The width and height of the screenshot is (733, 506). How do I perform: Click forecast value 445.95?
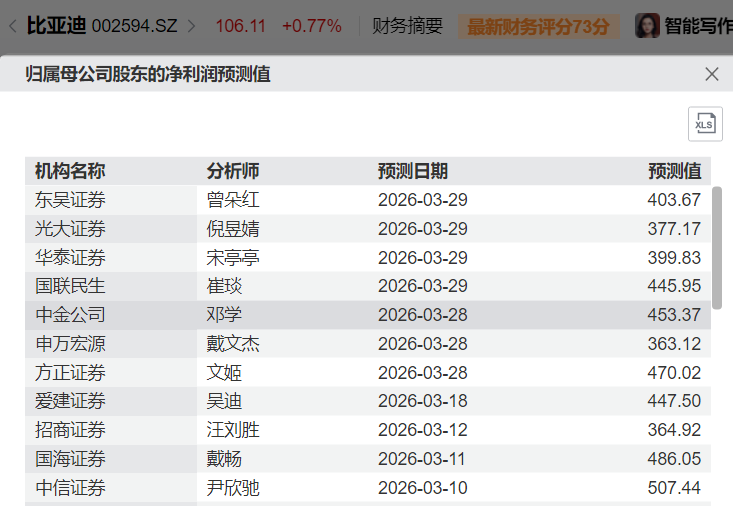point(674,286)
